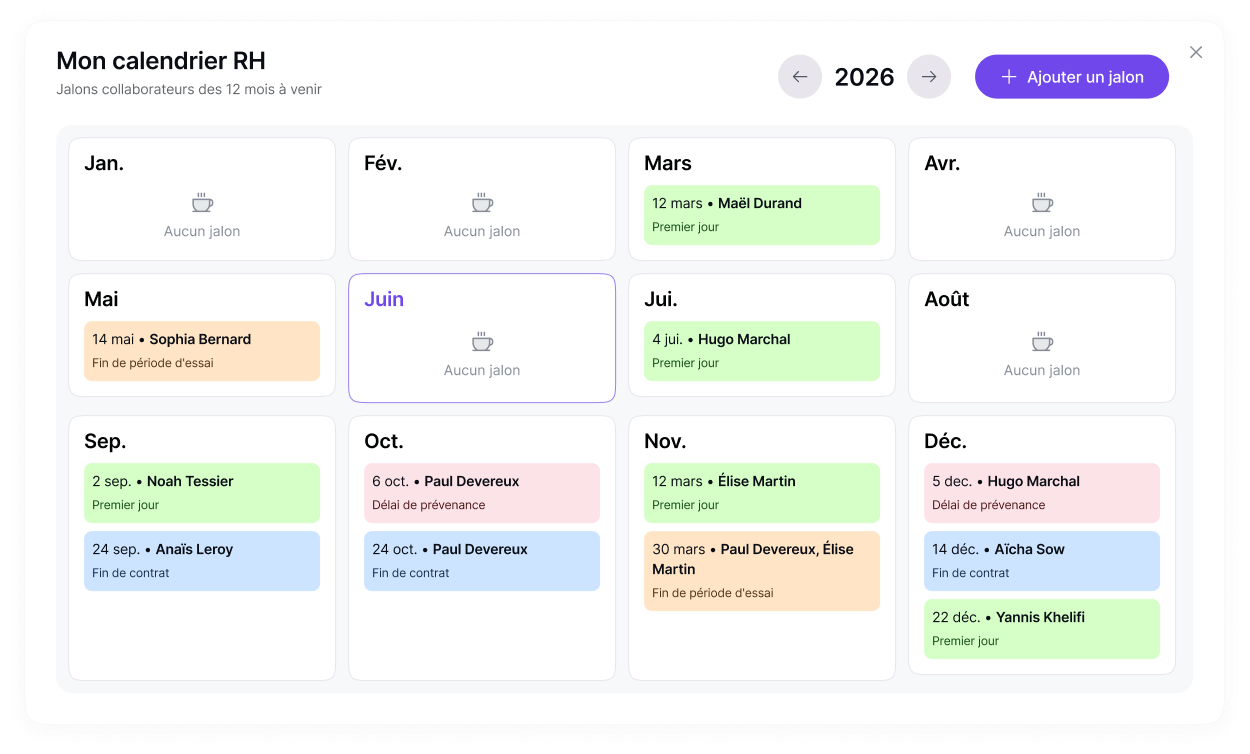This screenshot has height=754, width=1250.
Task: Click the Sep. month heading
Action: [105, 441]
